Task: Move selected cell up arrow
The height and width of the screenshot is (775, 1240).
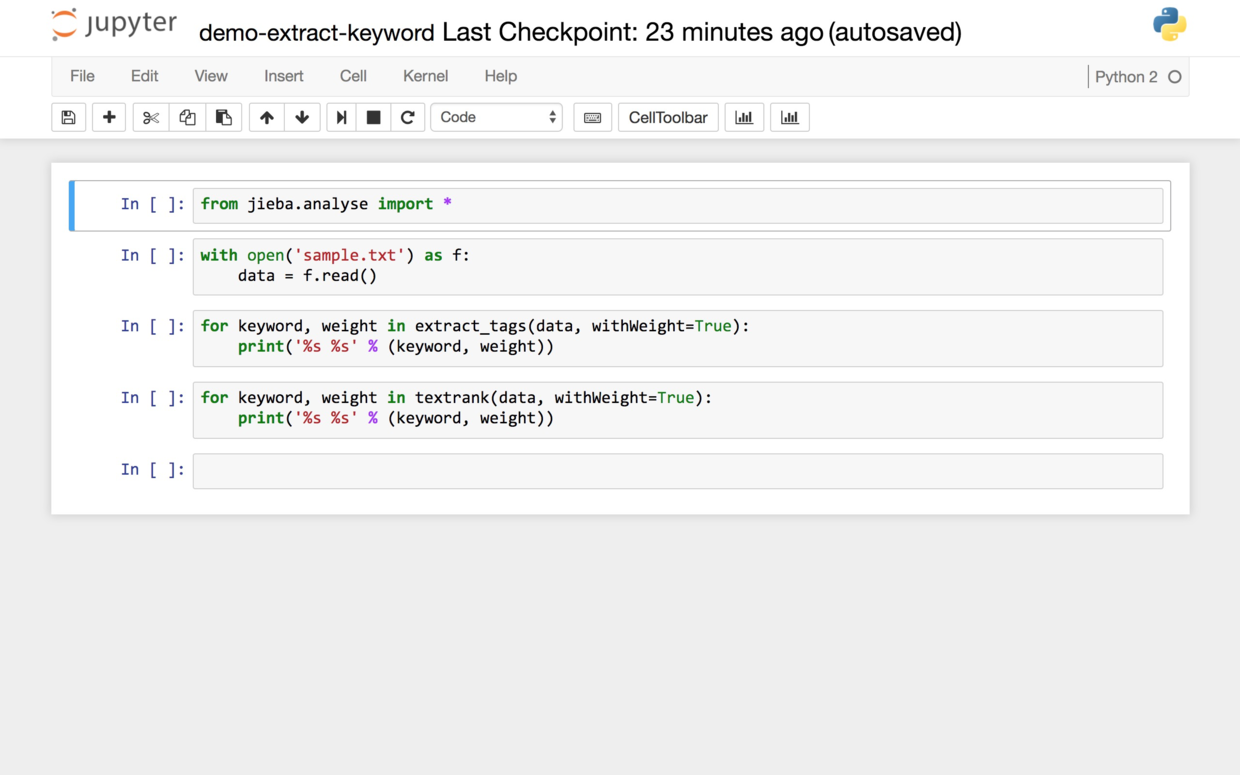Action: pyautogui.click(x=266, y=117)
